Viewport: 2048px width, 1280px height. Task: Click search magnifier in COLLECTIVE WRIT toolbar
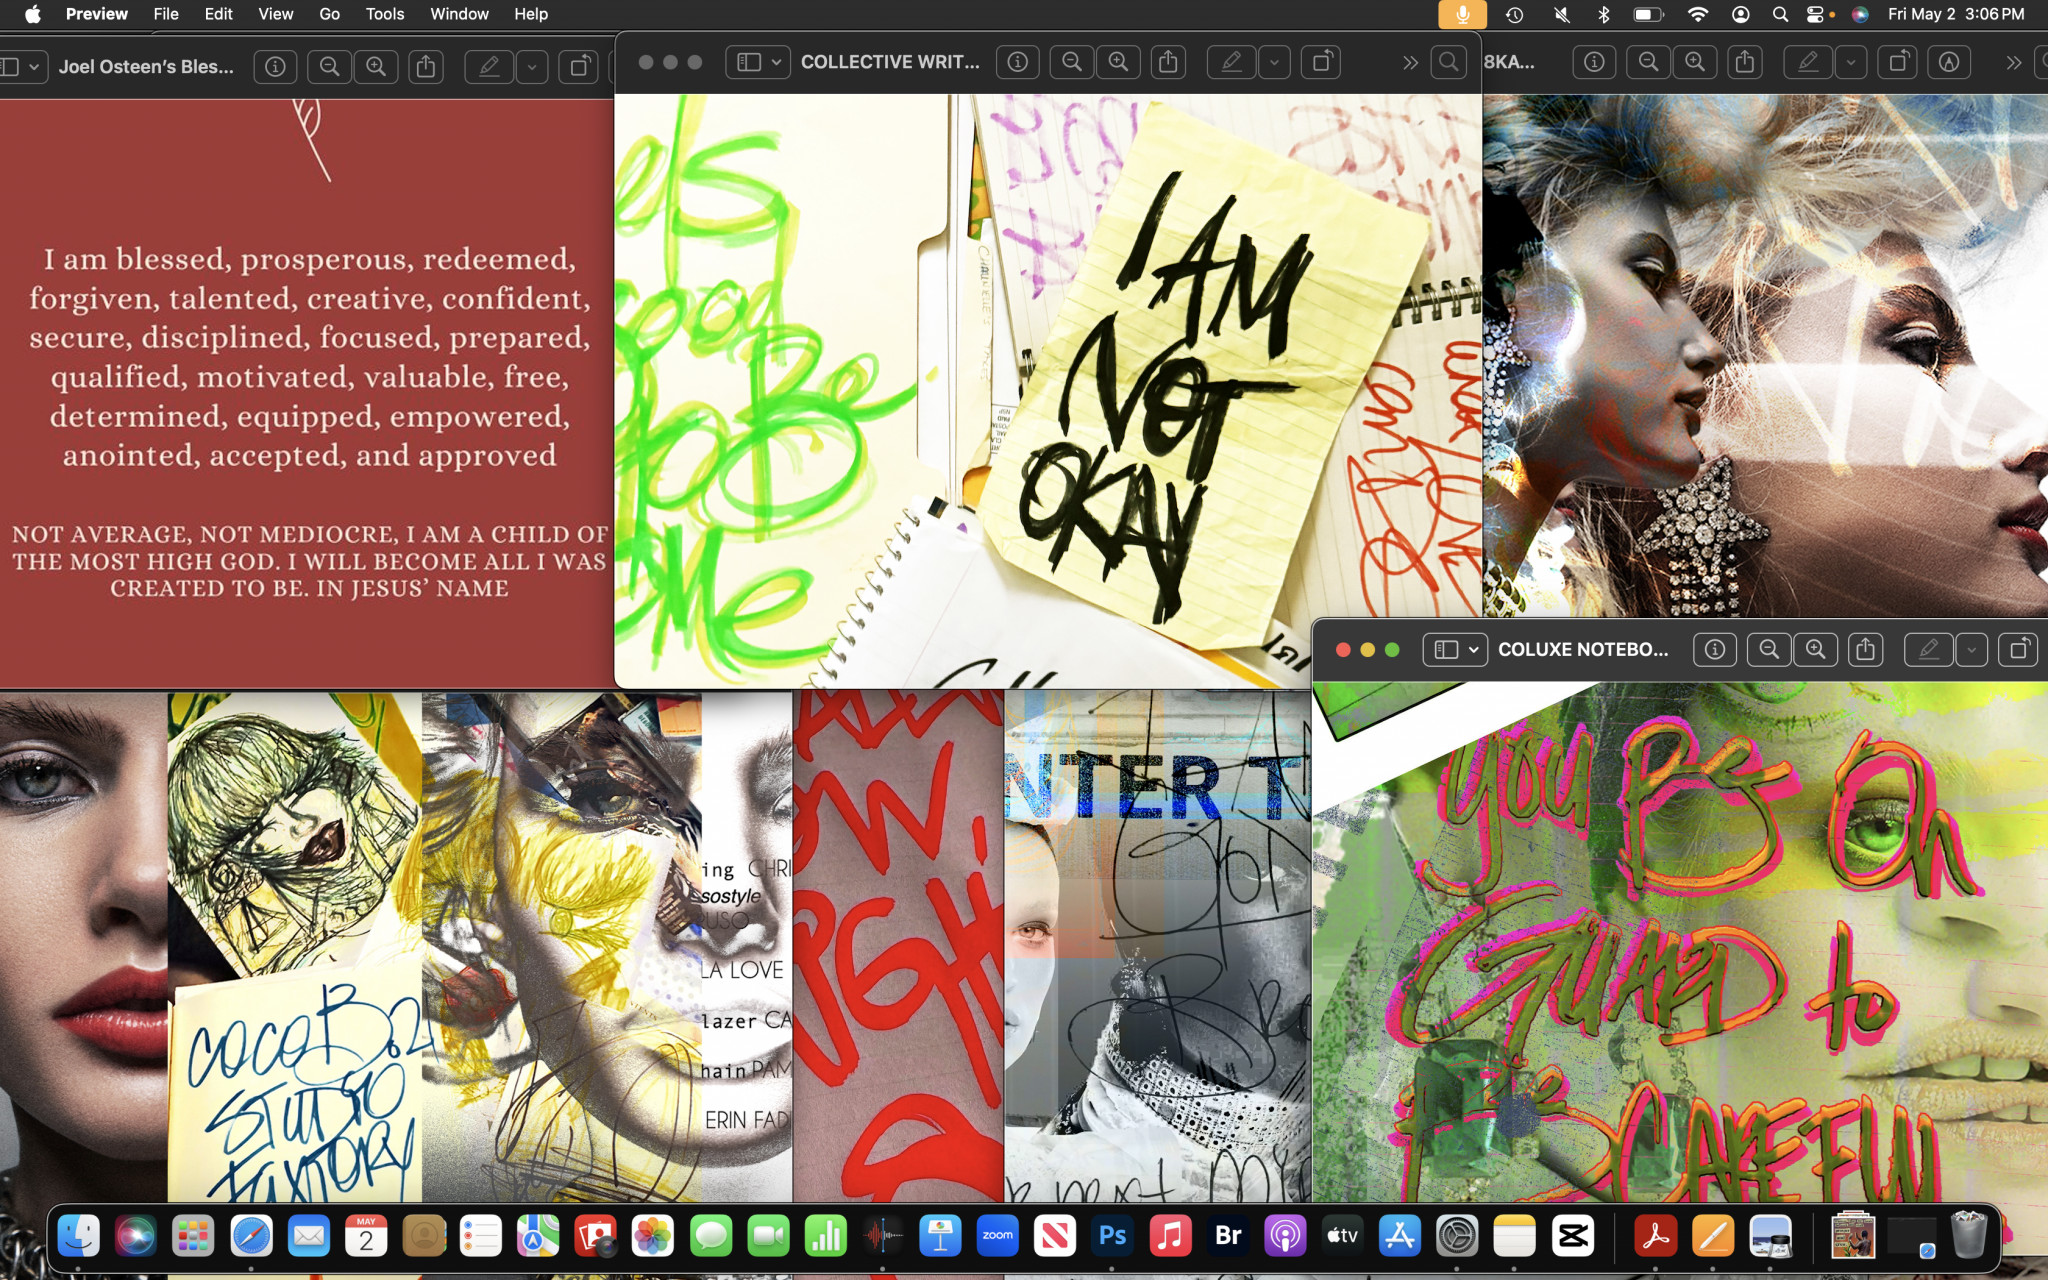(x=1447, y=62)
